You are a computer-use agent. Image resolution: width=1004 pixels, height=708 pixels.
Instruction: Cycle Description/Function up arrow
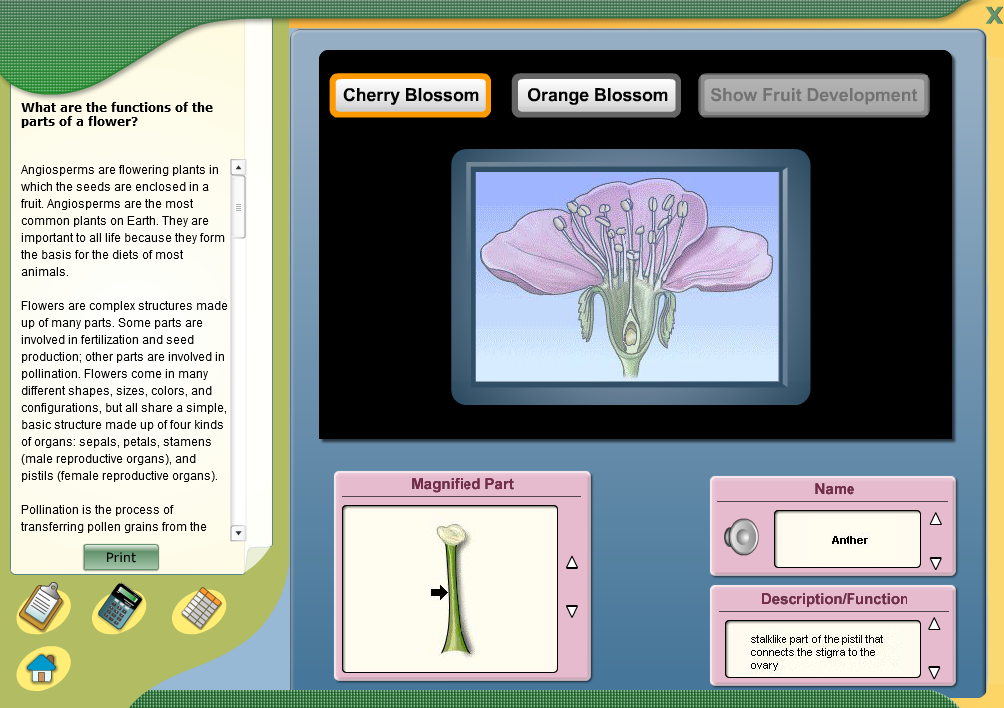934,624
